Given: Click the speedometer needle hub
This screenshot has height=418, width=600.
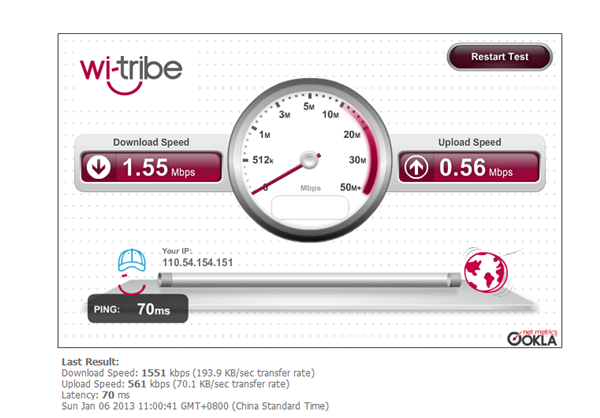Looking at the screenshot, I should [x=309, y=160].
